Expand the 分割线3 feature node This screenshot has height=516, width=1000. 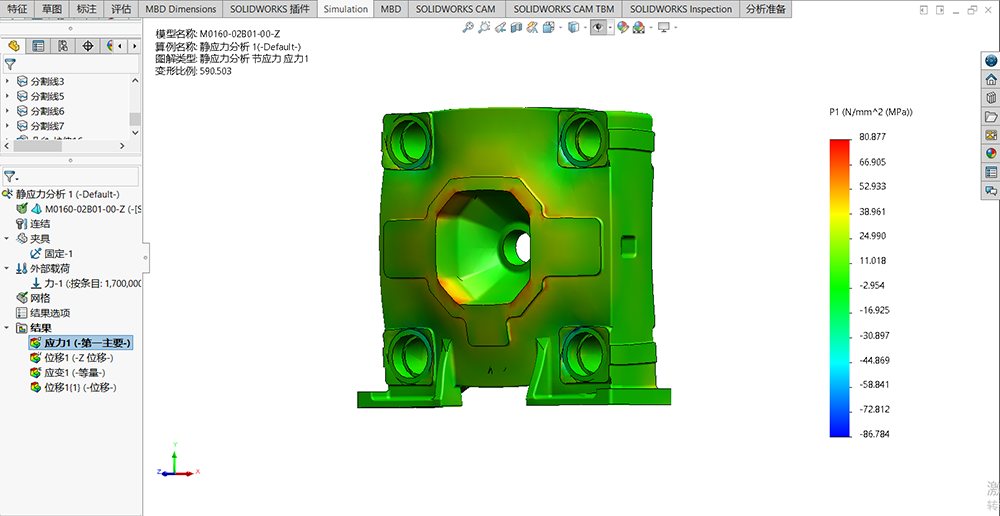pos(8,81)
